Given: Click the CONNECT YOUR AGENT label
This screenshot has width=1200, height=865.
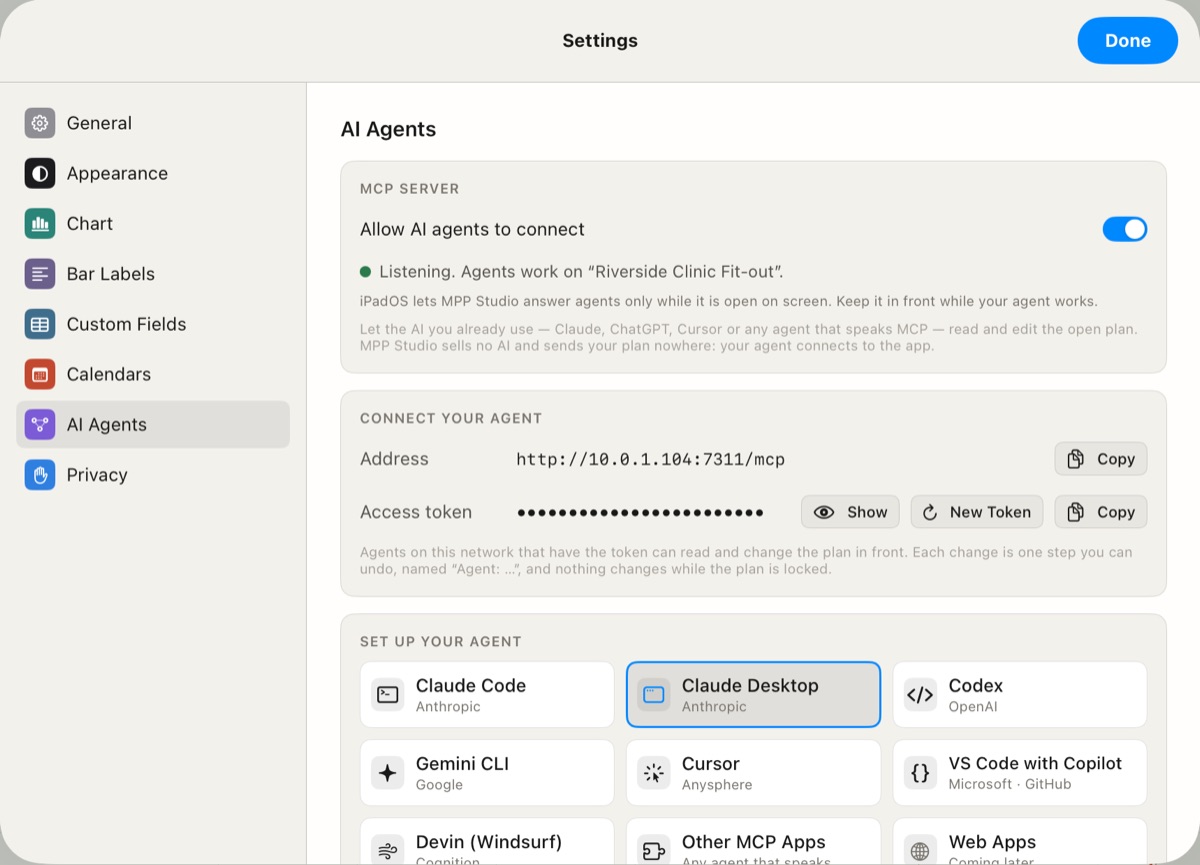Looking at the screenshot, I should (x=451, y=418).
